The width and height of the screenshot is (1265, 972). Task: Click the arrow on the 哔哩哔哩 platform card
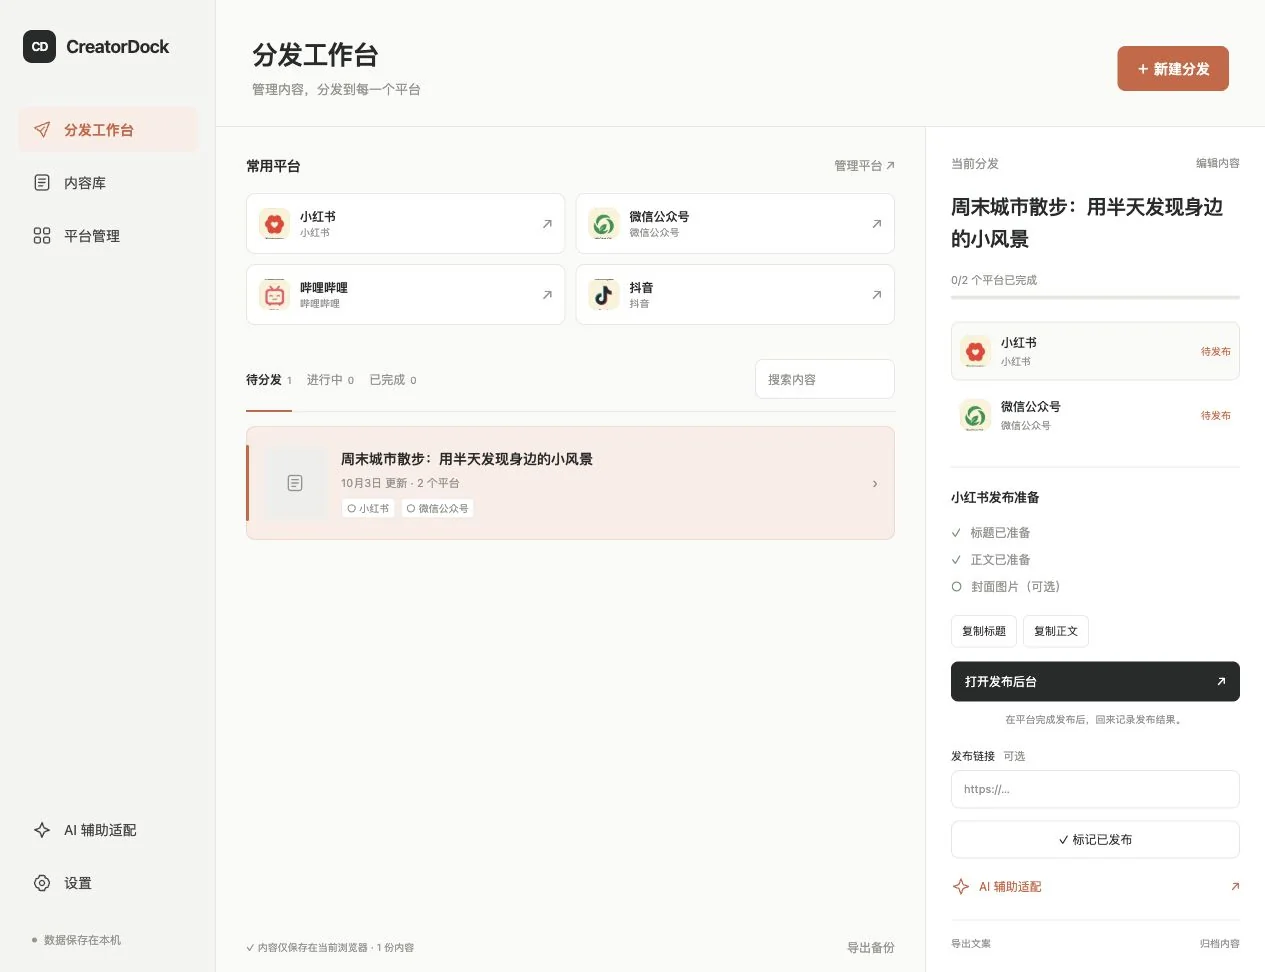tap(547, 295)
